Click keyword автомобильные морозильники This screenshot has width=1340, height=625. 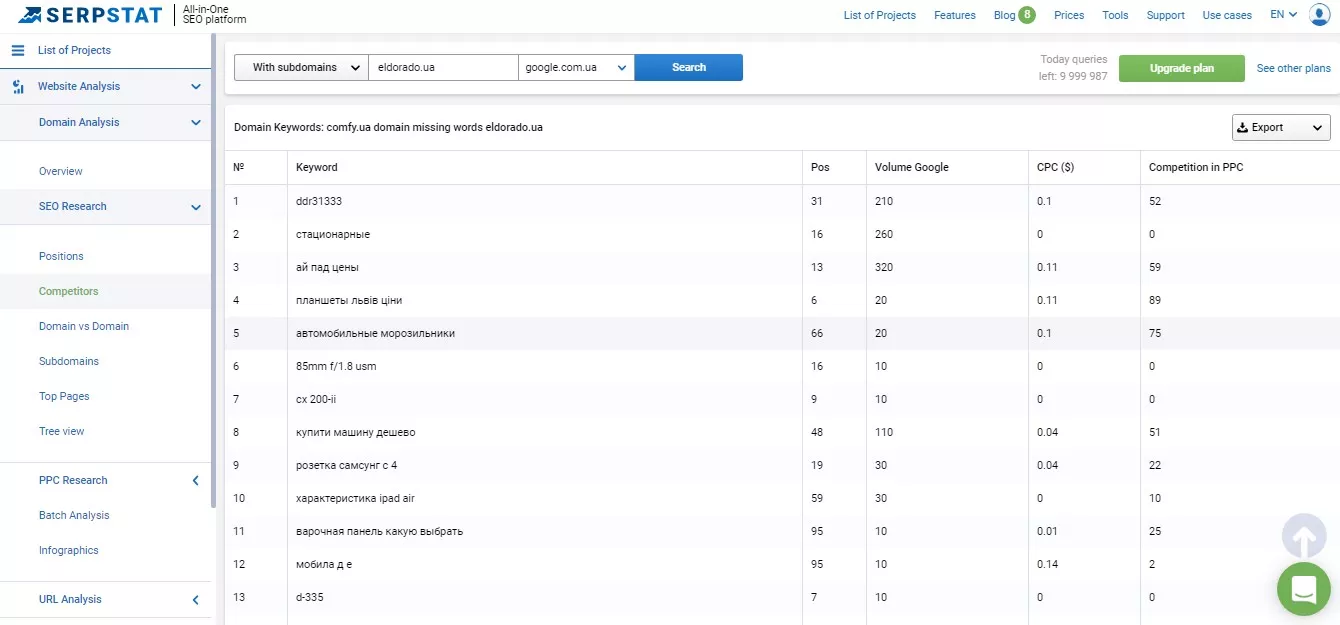pyautogui.click(x=375, y=333)
